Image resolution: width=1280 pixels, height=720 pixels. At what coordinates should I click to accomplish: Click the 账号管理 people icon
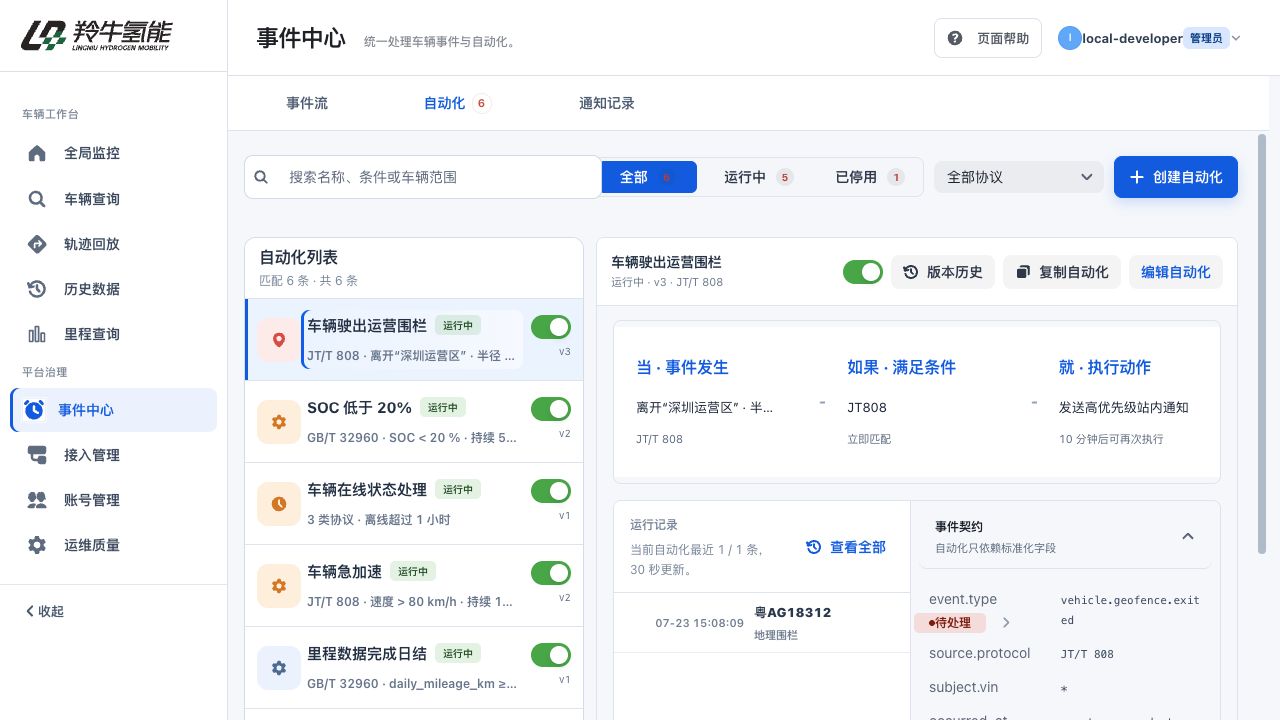37,500
